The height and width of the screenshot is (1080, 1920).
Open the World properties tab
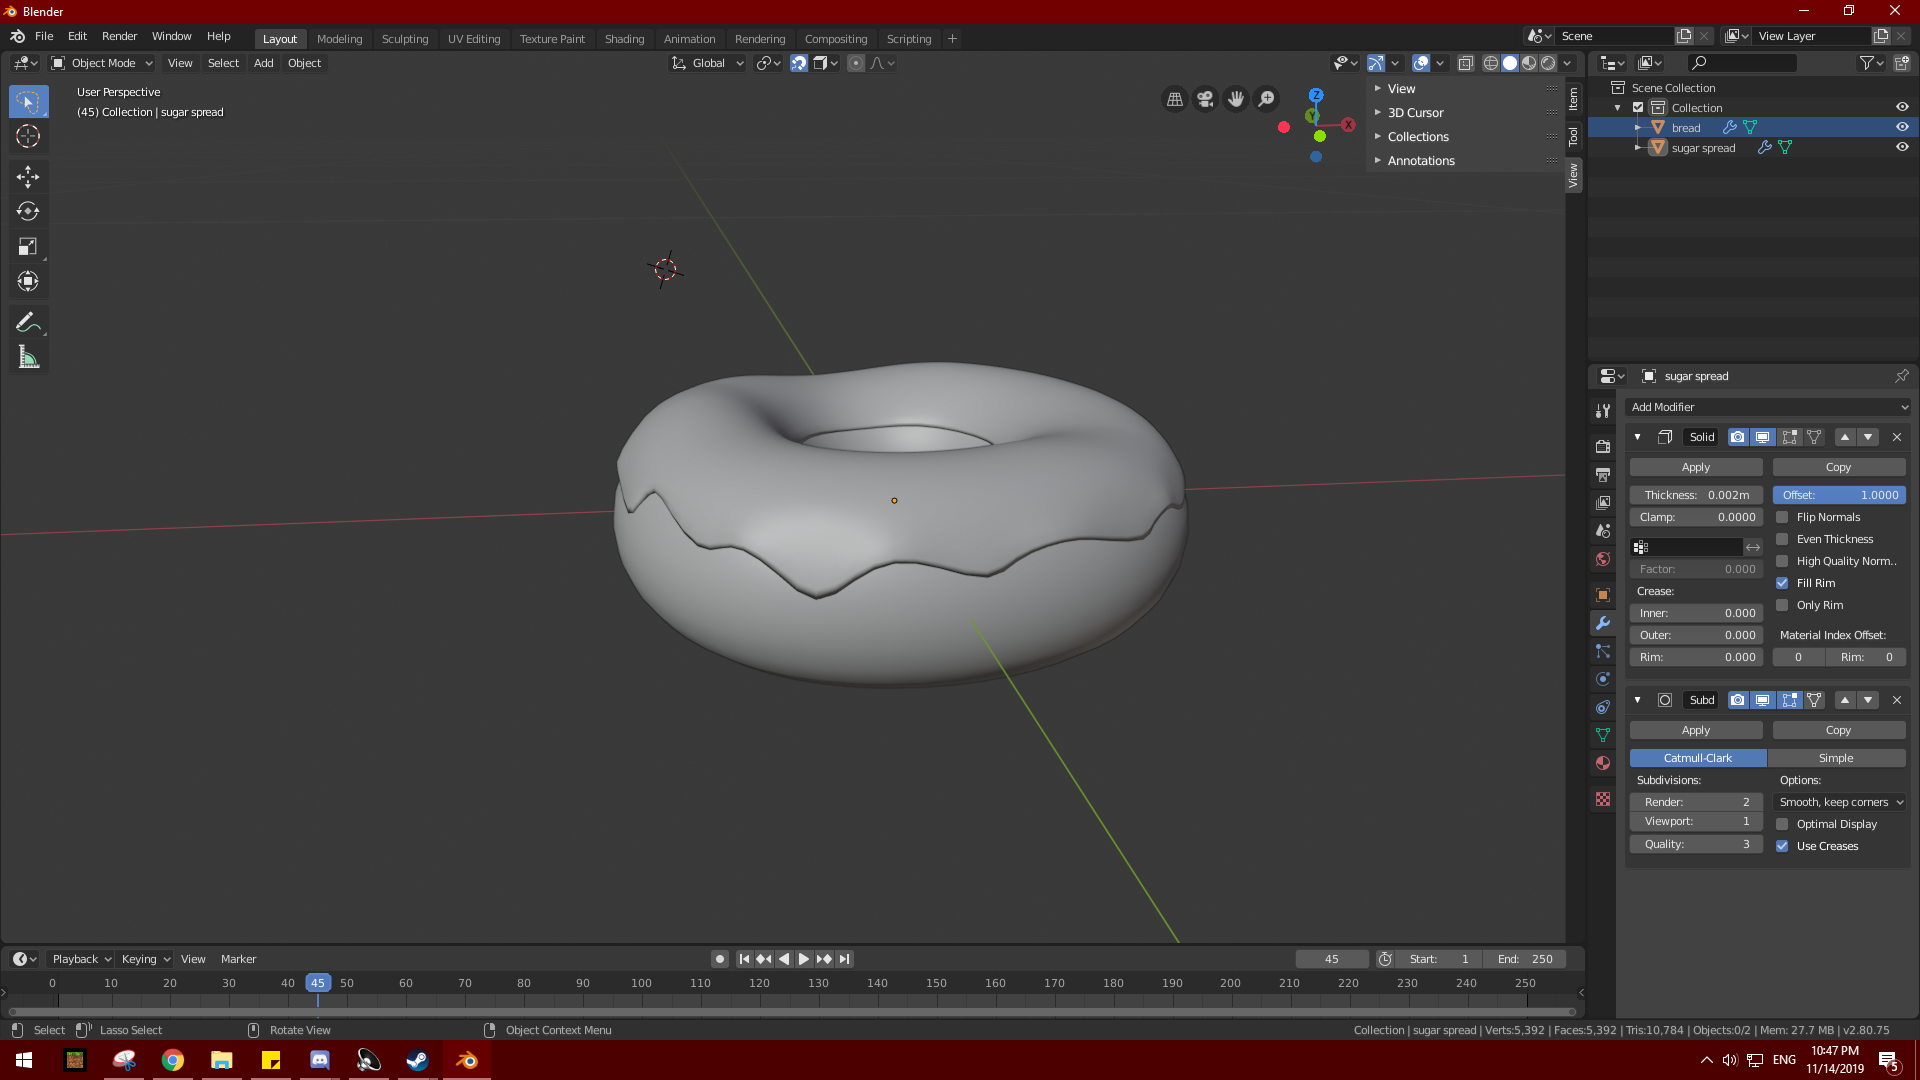click(x=1603, y=559)
